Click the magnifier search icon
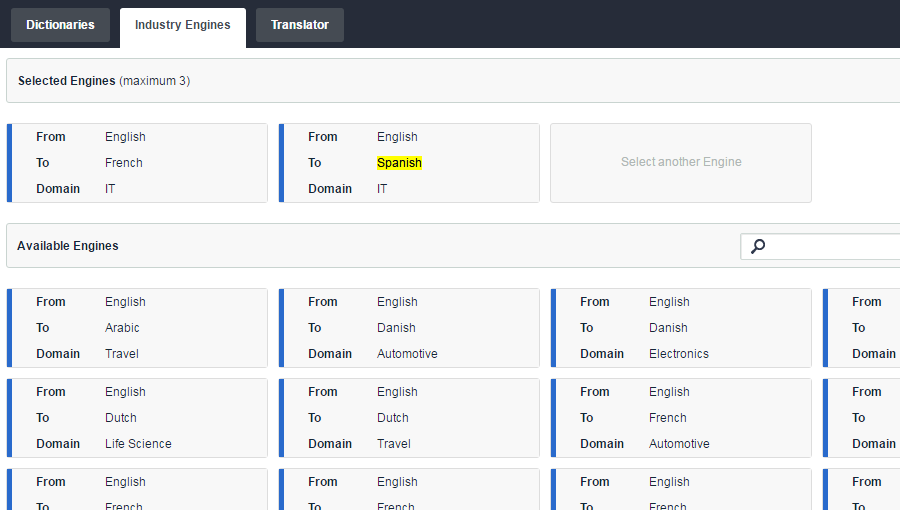Viewport: 900px width, 510px height. pos(758,246)
